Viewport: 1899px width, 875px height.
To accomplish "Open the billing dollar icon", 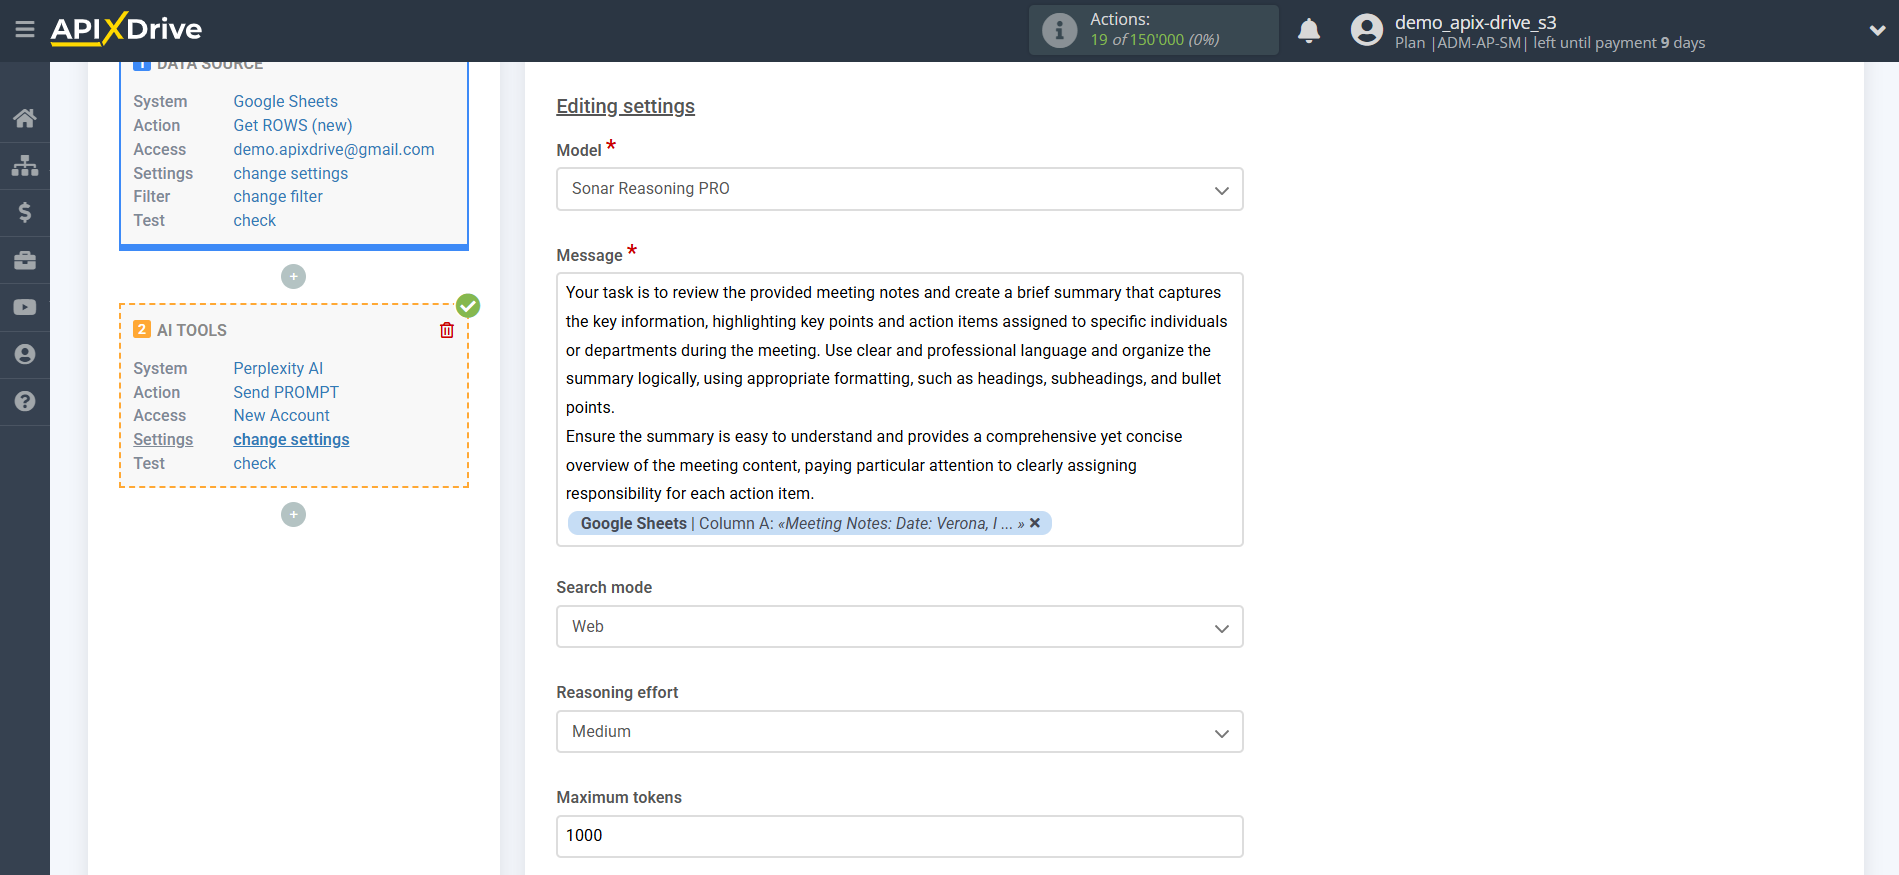I will coord(25,212).
